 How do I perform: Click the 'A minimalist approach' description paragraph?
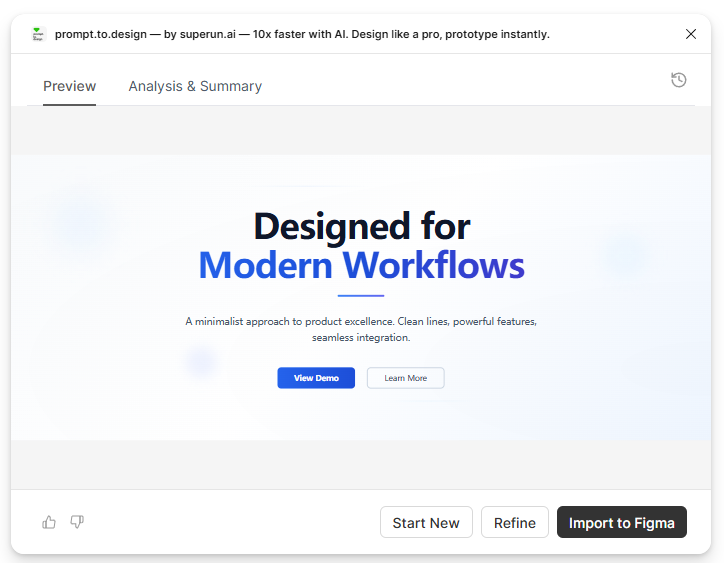tap(361, 329)
